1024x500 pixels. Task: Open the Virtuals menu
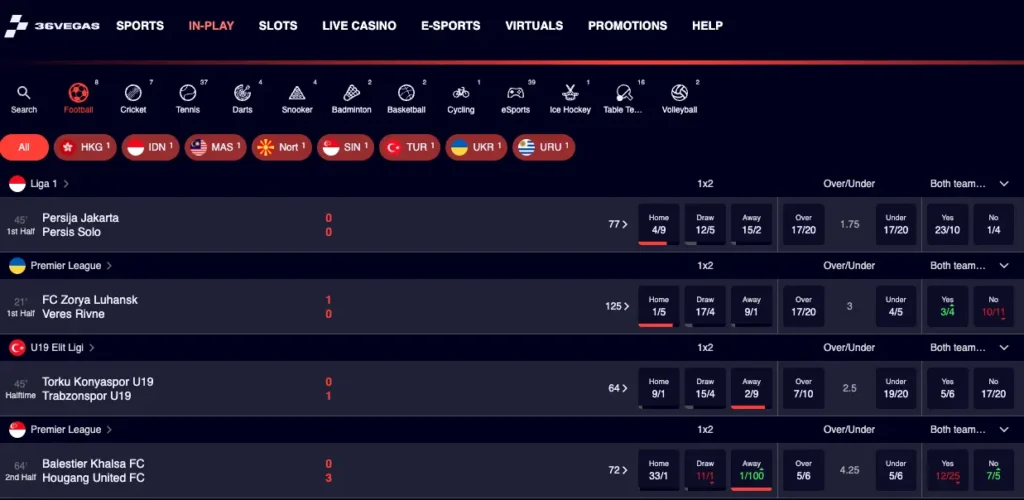534,26
